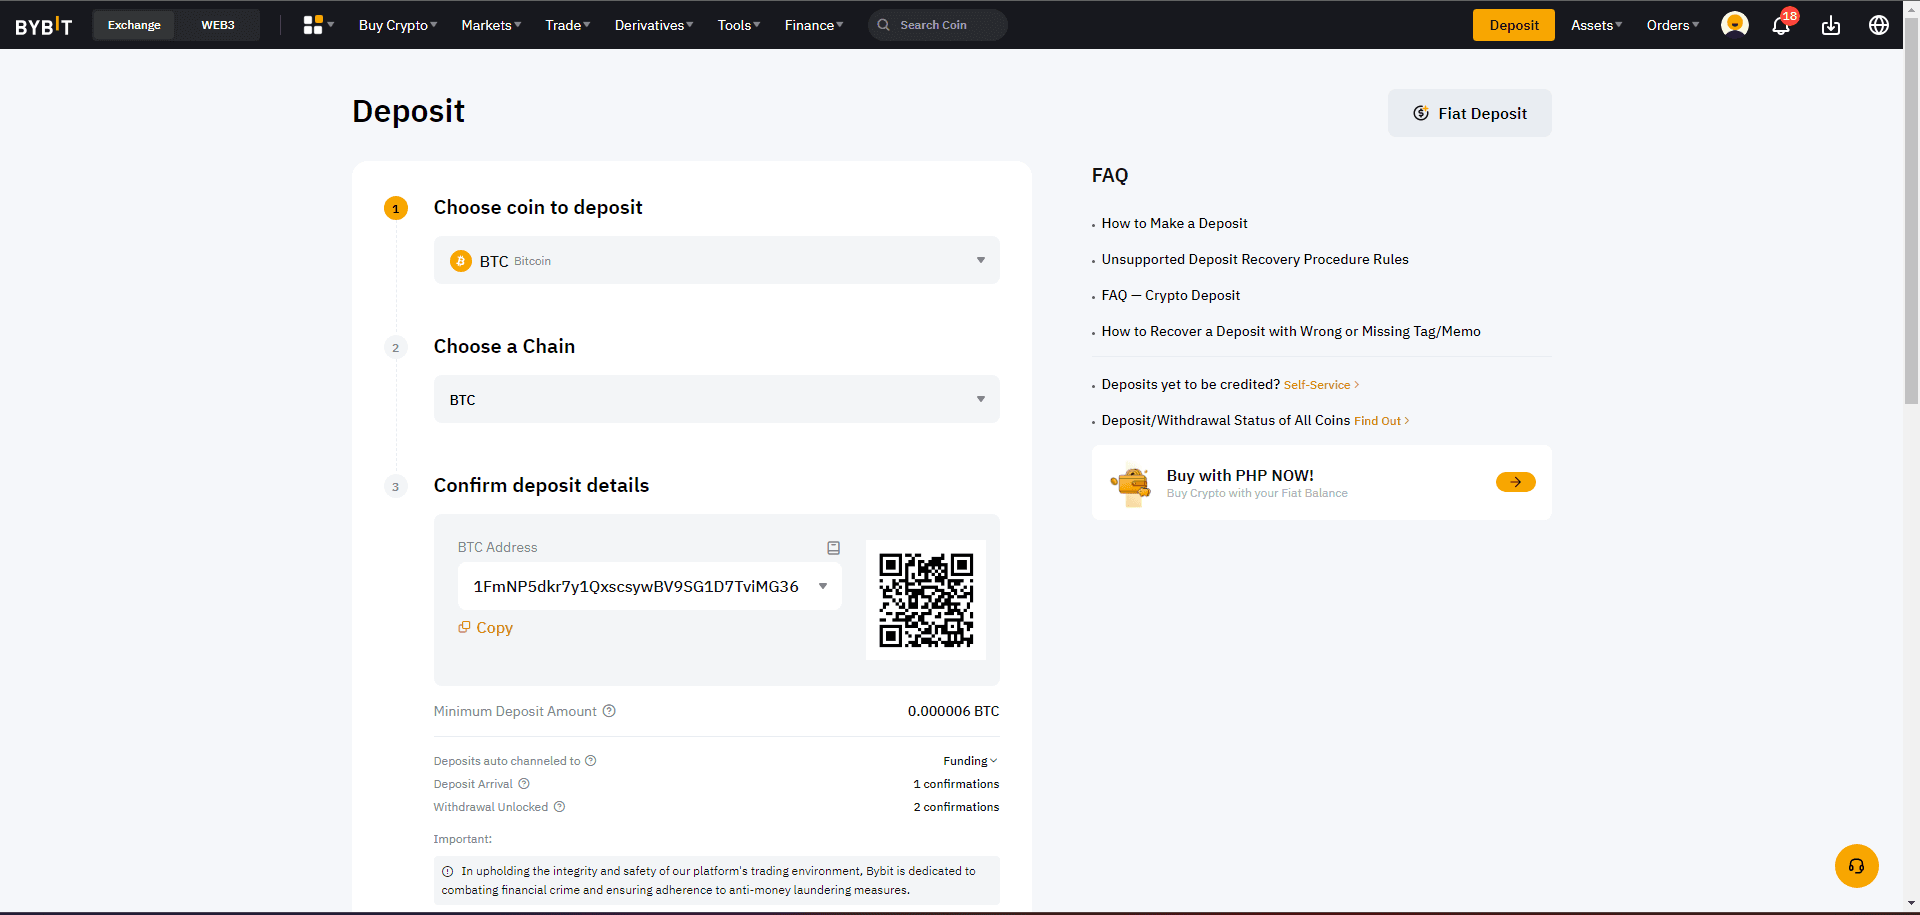Open the notifications bell icon
This screenshot has height=915, width=1920.
pyautogui.click(x=1781, y=25)
